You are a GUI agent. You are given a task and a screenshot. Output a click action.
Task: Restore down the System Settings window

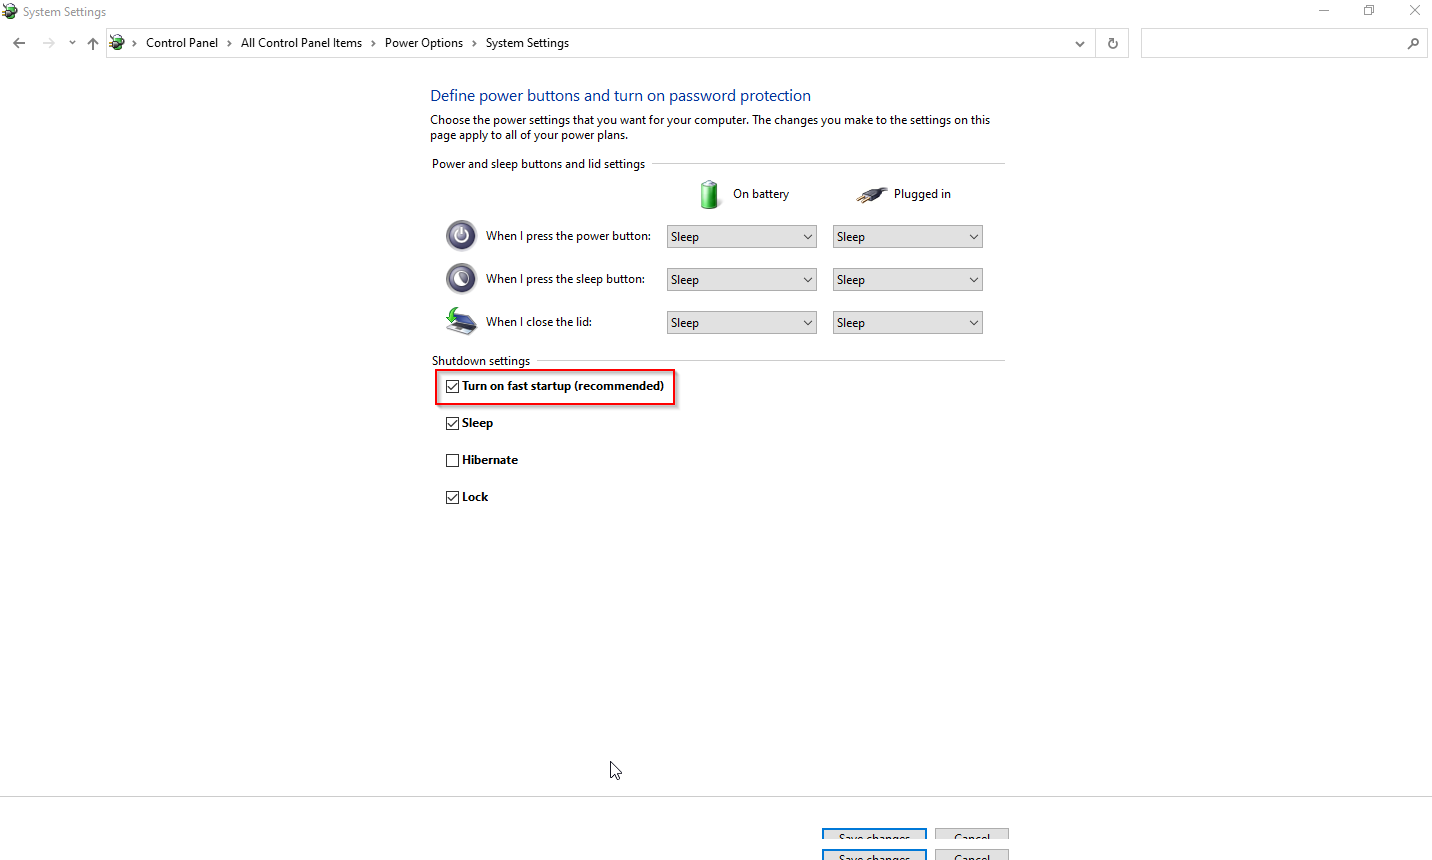tap(1369, 11)
